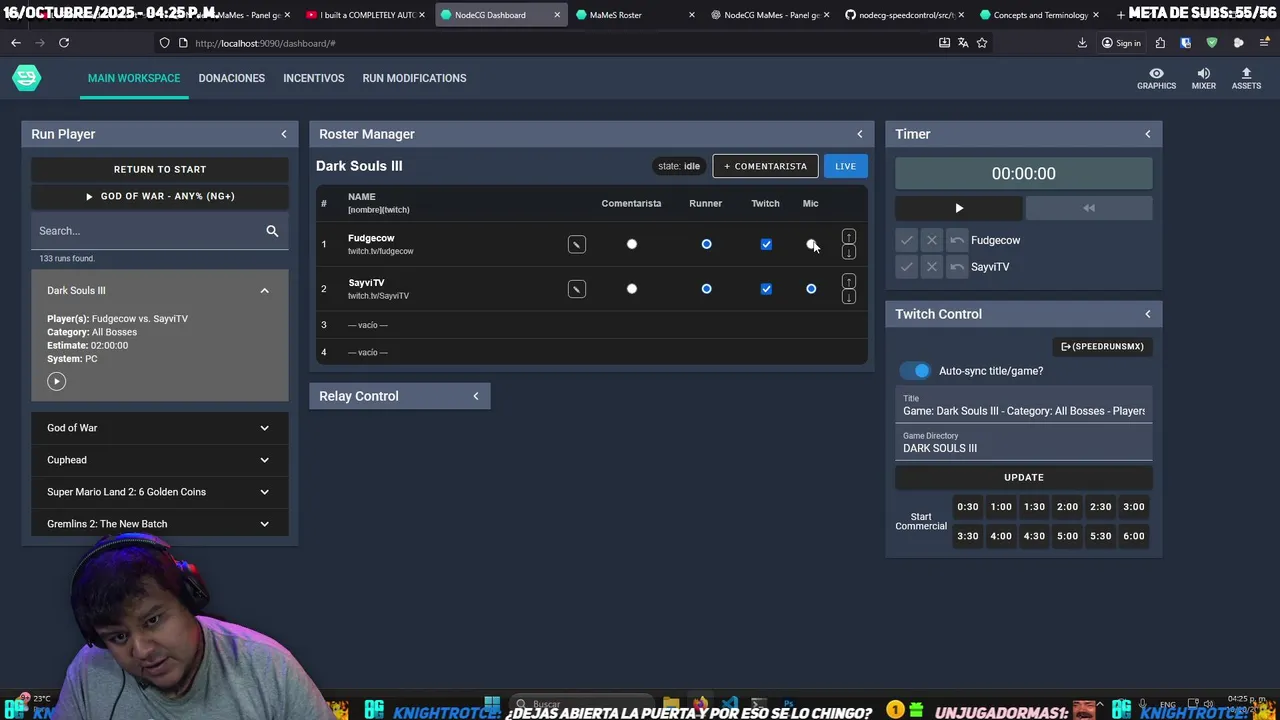The height and width of the screenshot is (720, 1280).
Task: Move SayviTV row down
Action: tap(848, 297)
